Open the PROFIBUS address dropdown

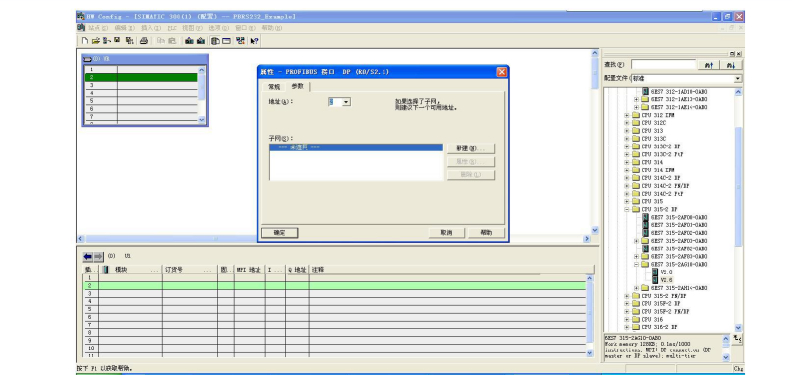pos(346,102)
